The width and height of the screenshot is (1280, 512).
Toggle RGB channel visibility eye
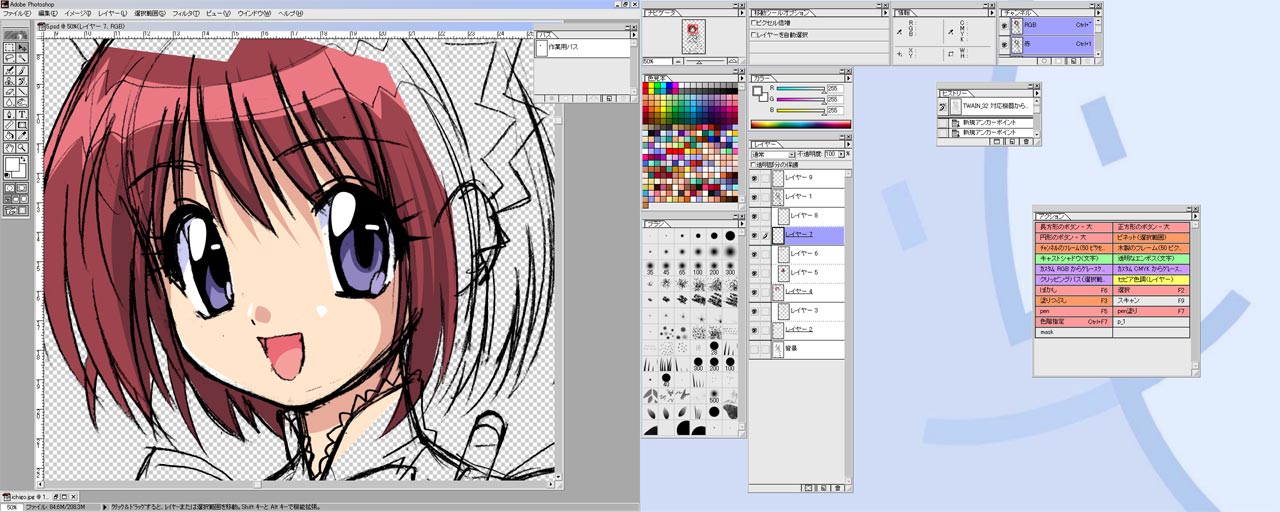(x=1004, y=25)
